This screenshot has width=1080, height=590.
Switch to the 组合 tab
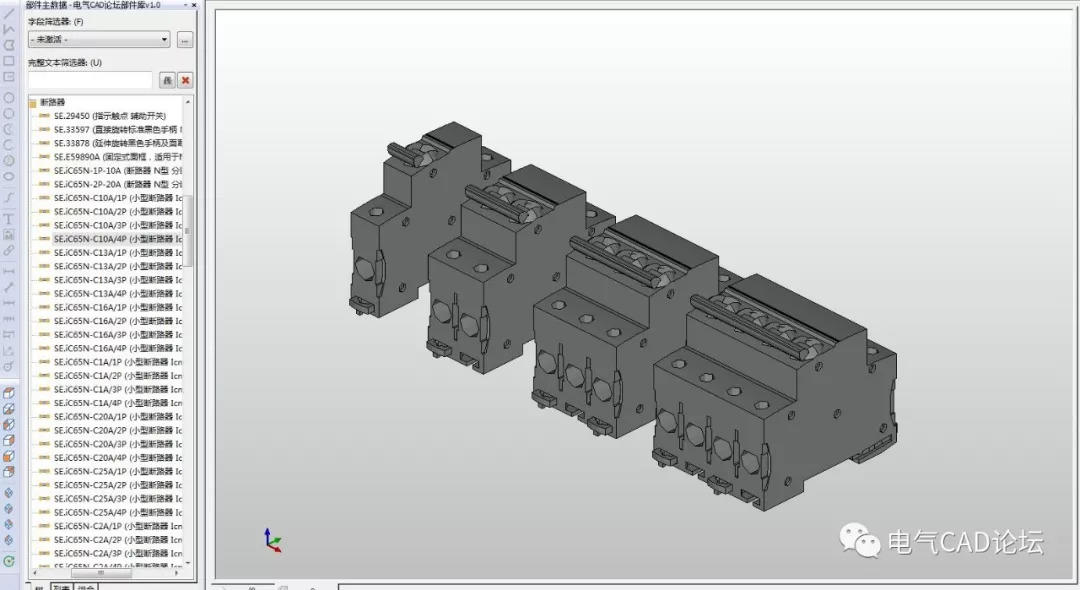(86, 586)
